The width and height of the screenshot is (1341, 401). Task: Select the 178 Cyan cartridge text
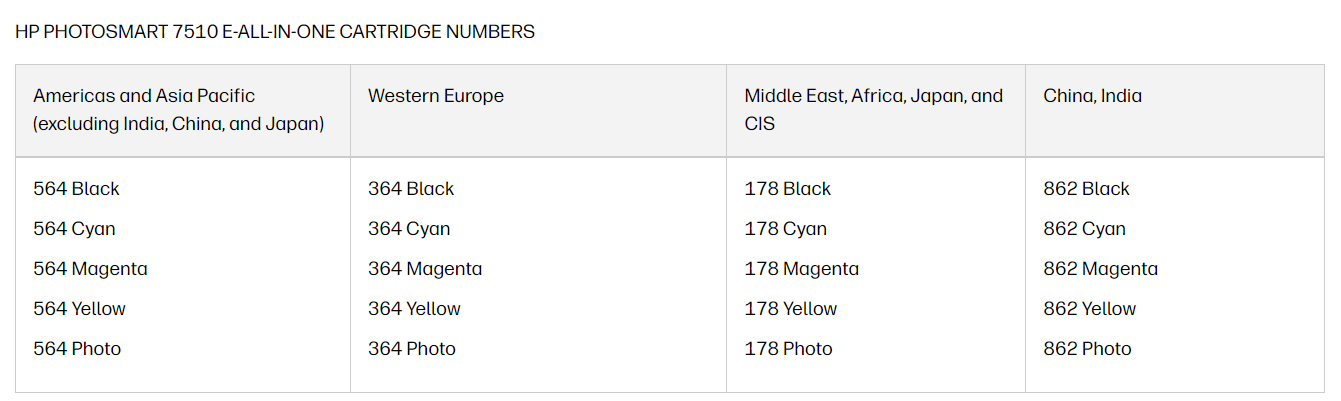click(x=785, y=229)
